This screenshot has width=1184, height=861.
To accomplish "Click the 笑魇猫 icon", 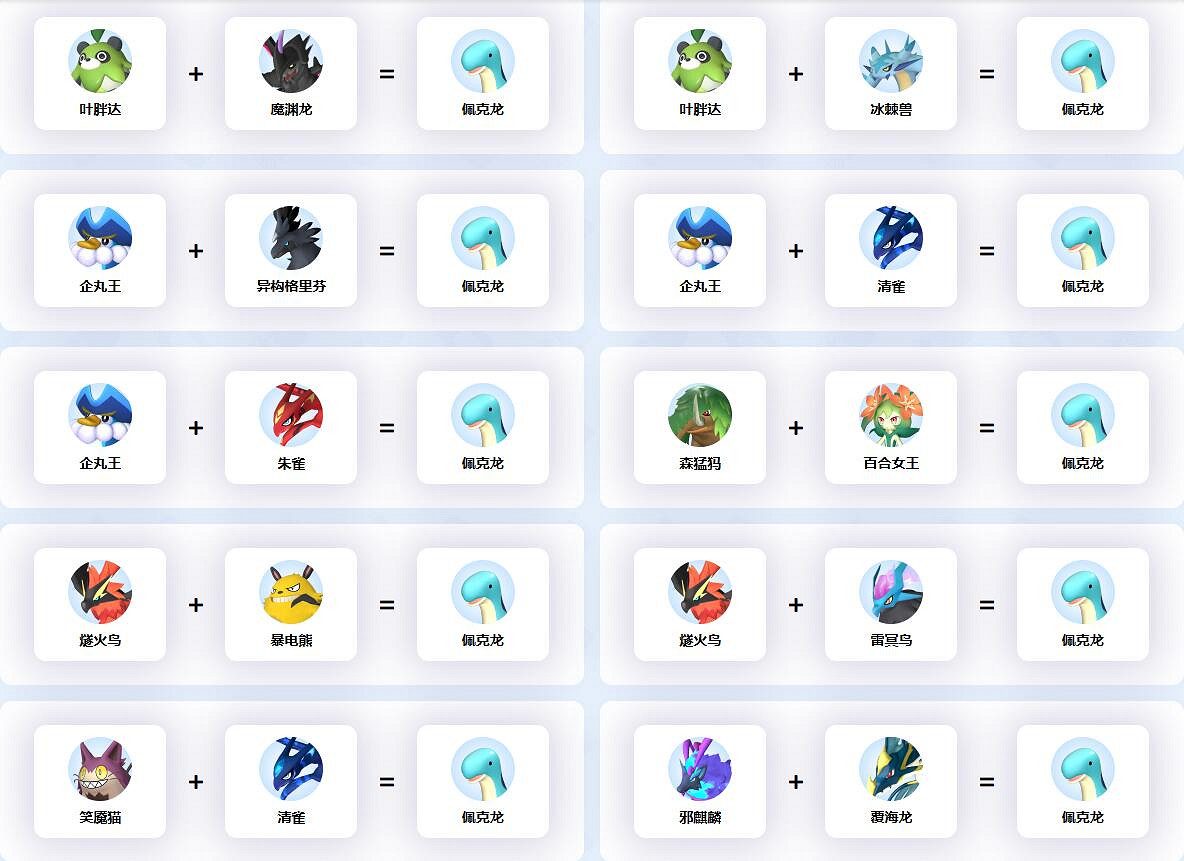I will click(100, 769).
